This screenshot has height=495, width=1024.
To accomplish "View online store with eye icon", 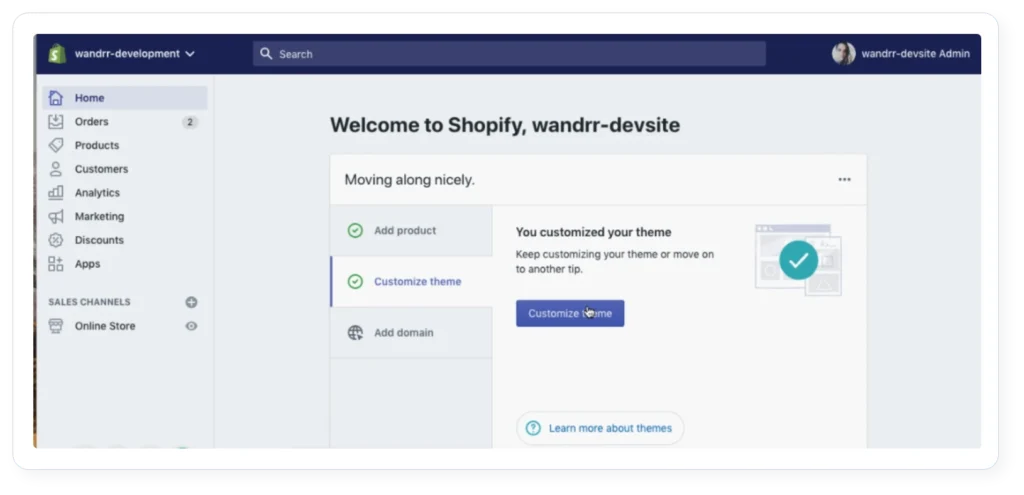I will 191,326.
